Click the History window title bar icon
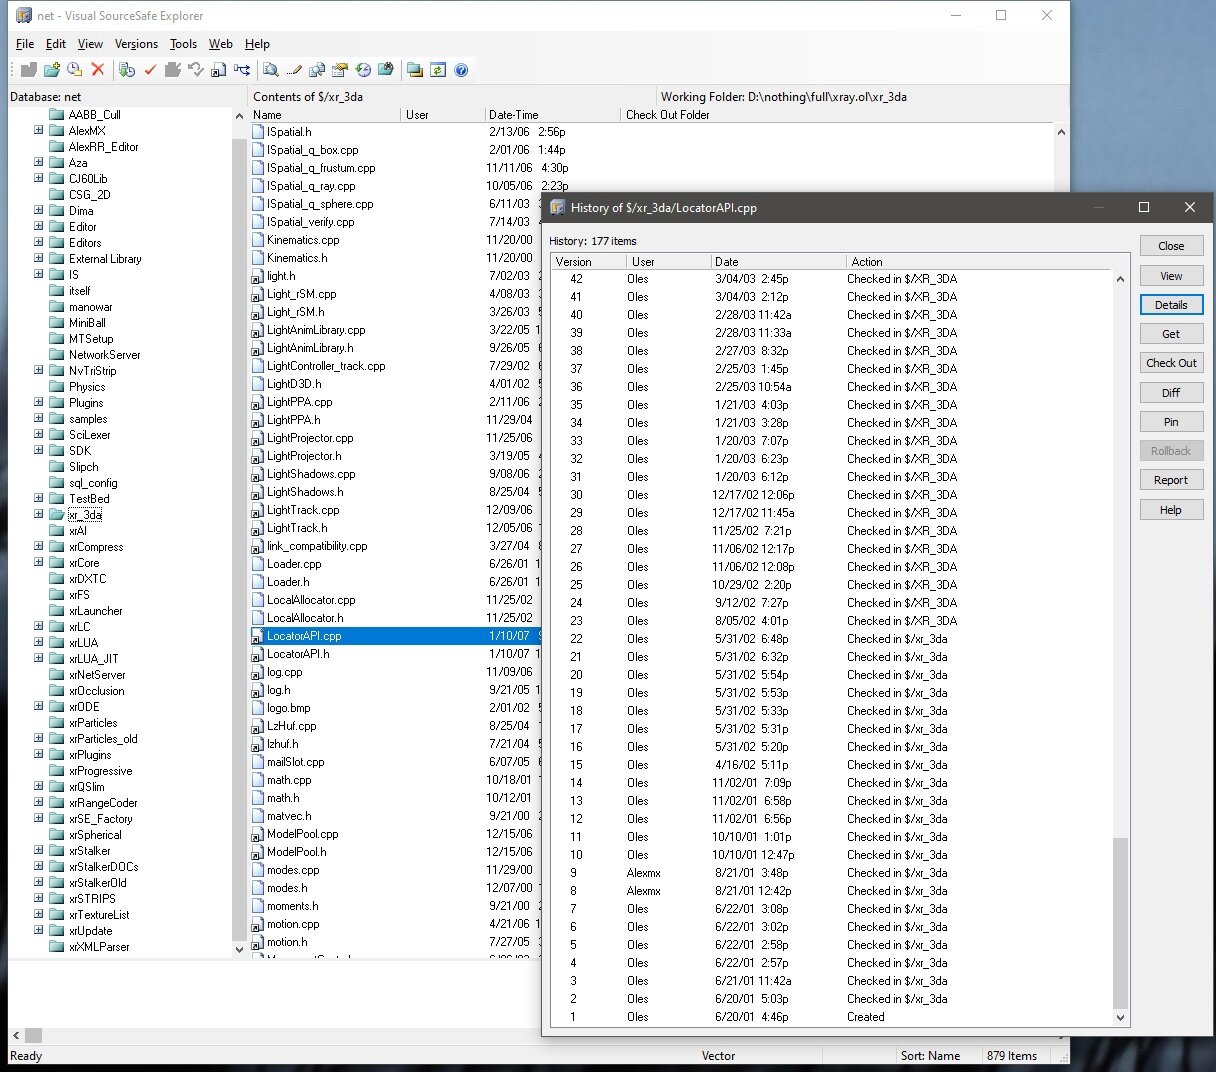Screen dimensions: 1216x1072 (558, 207)
